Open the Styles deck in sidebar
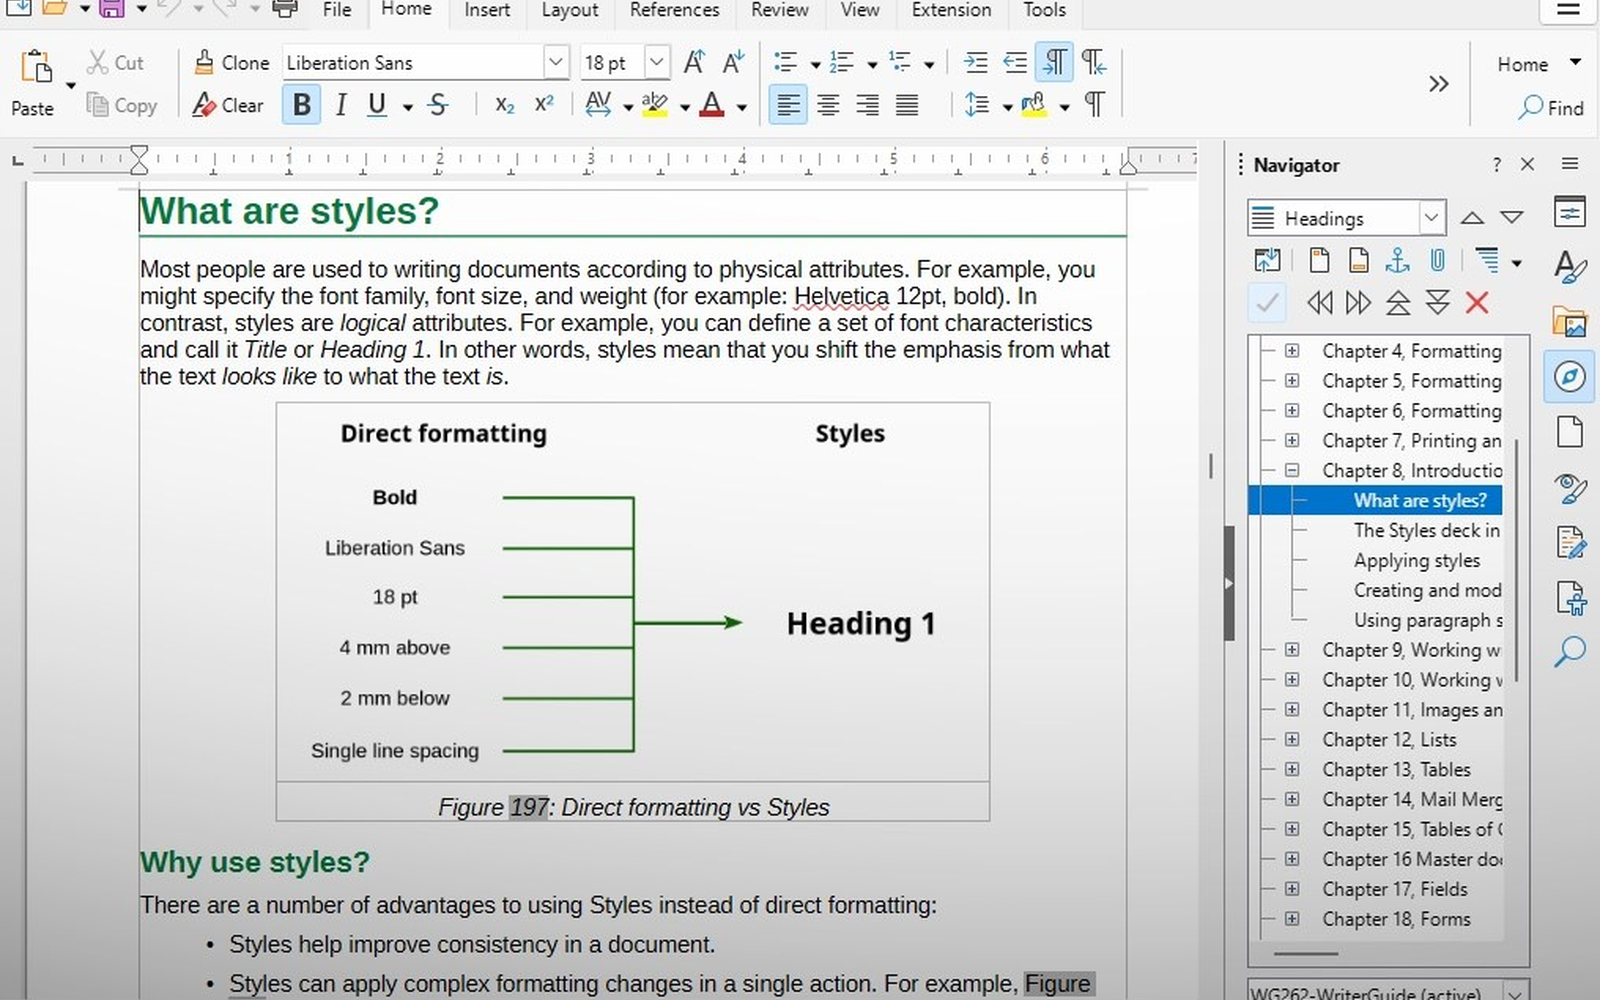Screen dimensions: 1600x1000 tap(1570, 265)
